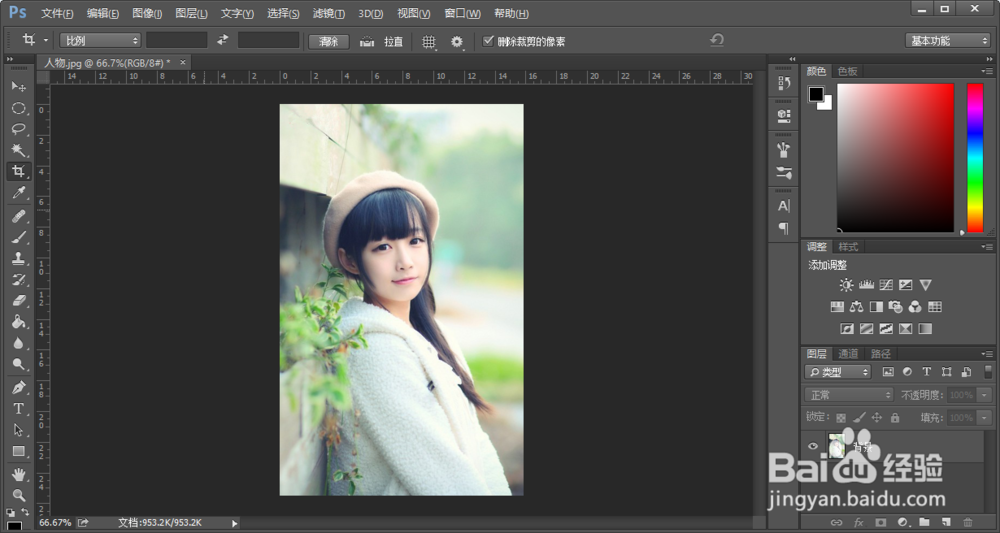Click the foreground color swatch
The height and width of the screenshot is (533, 1000).
(816, 94)
